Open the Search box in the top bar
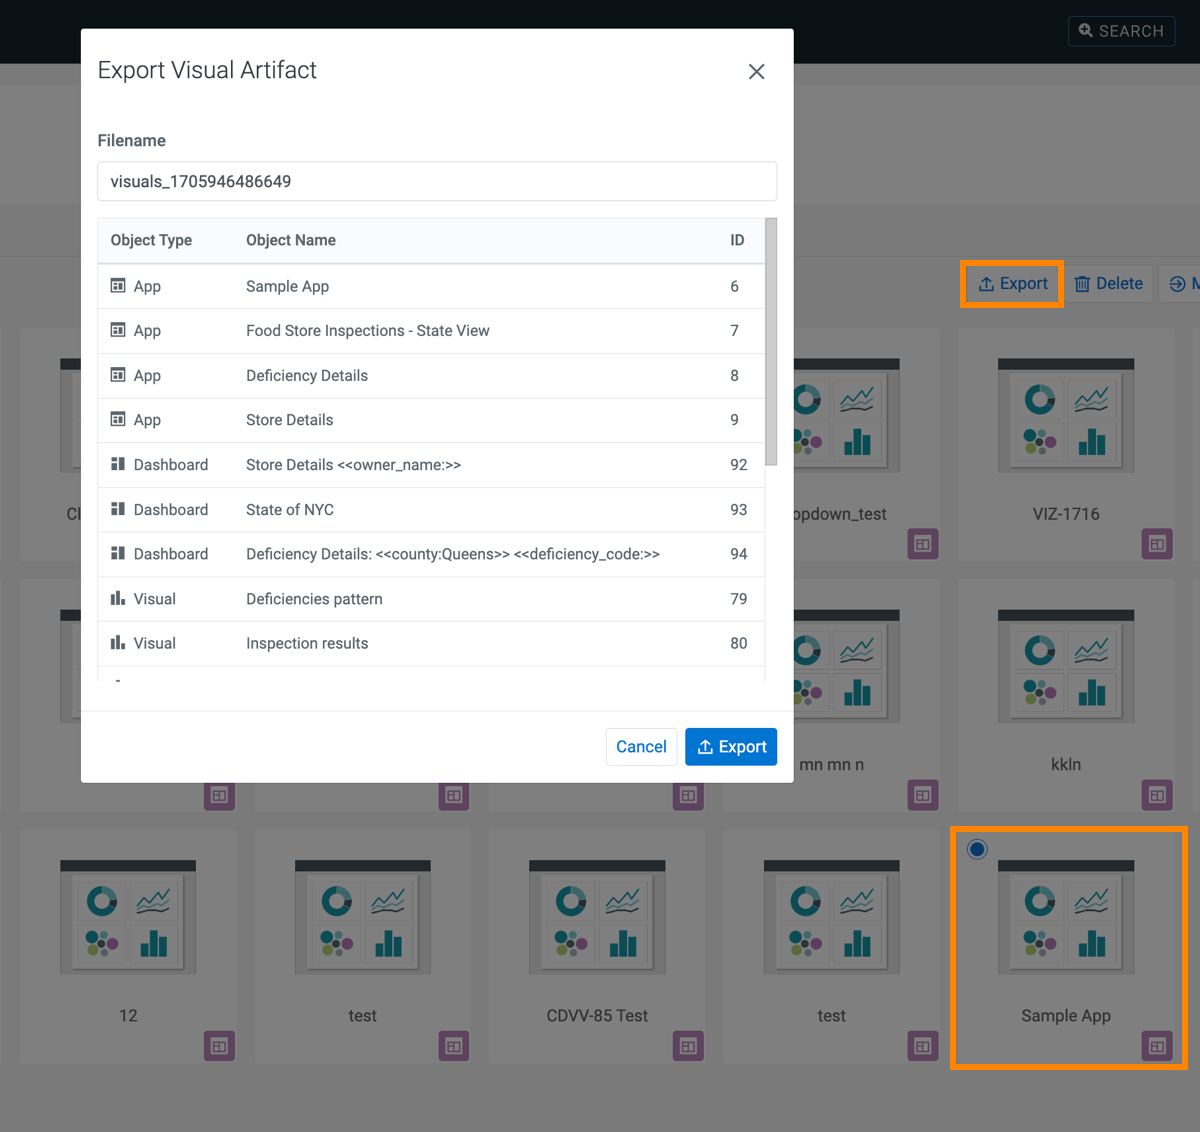 coord(1121,31)
